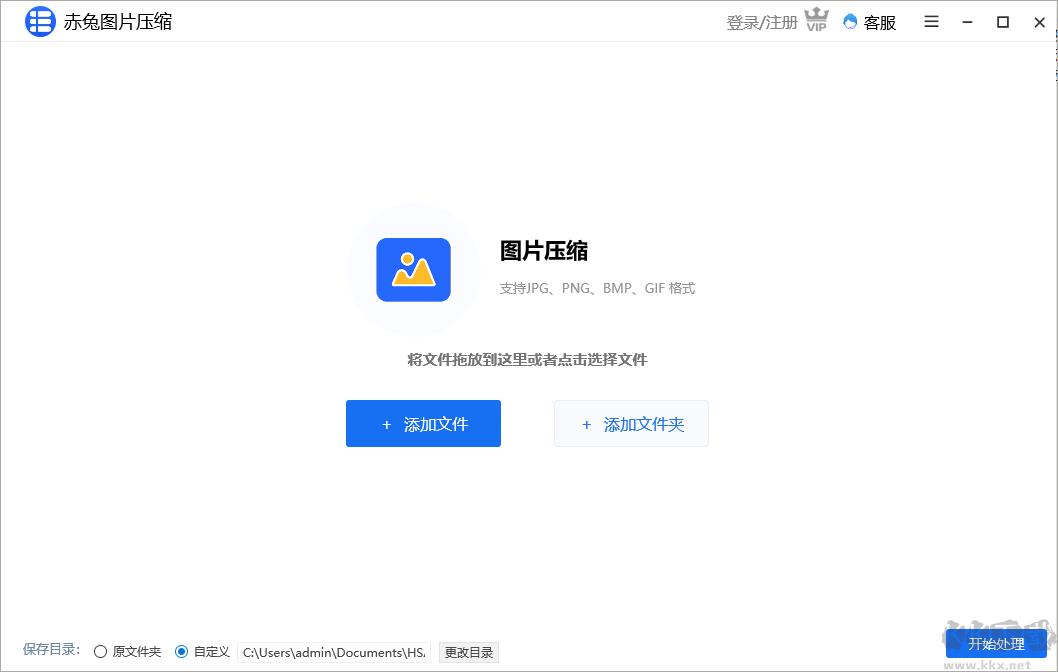Click the 客服 customer service entry
The width and height of the screenshot is (1058, 672).
(x=878, y=22)
